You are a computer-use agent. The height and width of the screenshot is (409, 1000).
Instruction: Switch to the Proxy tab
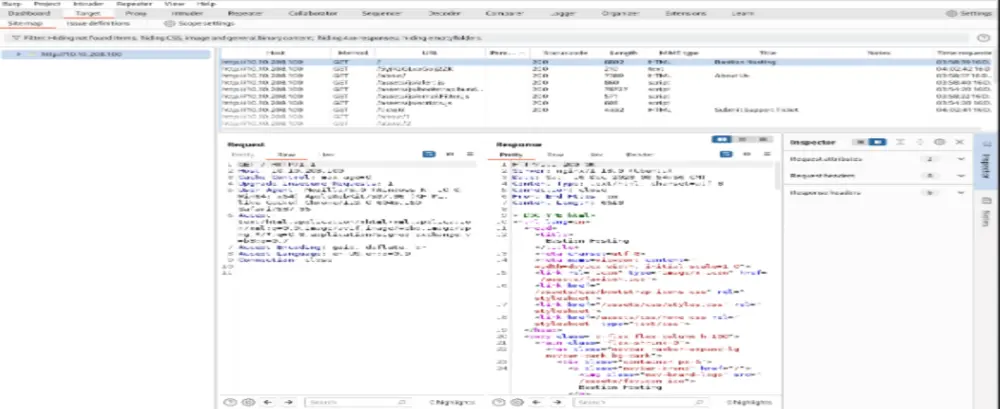pos(135,13)
